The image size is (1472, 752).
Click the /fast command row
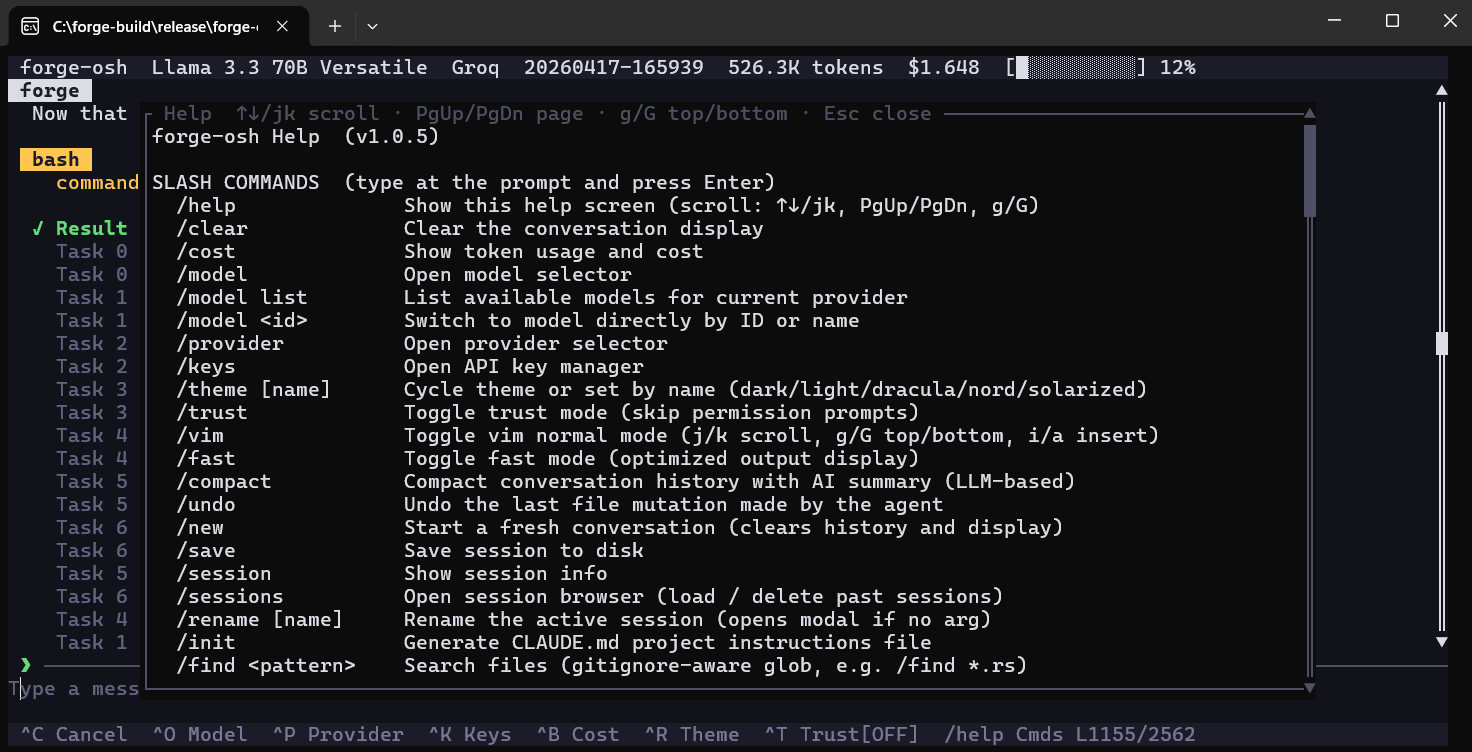(548, 459)
